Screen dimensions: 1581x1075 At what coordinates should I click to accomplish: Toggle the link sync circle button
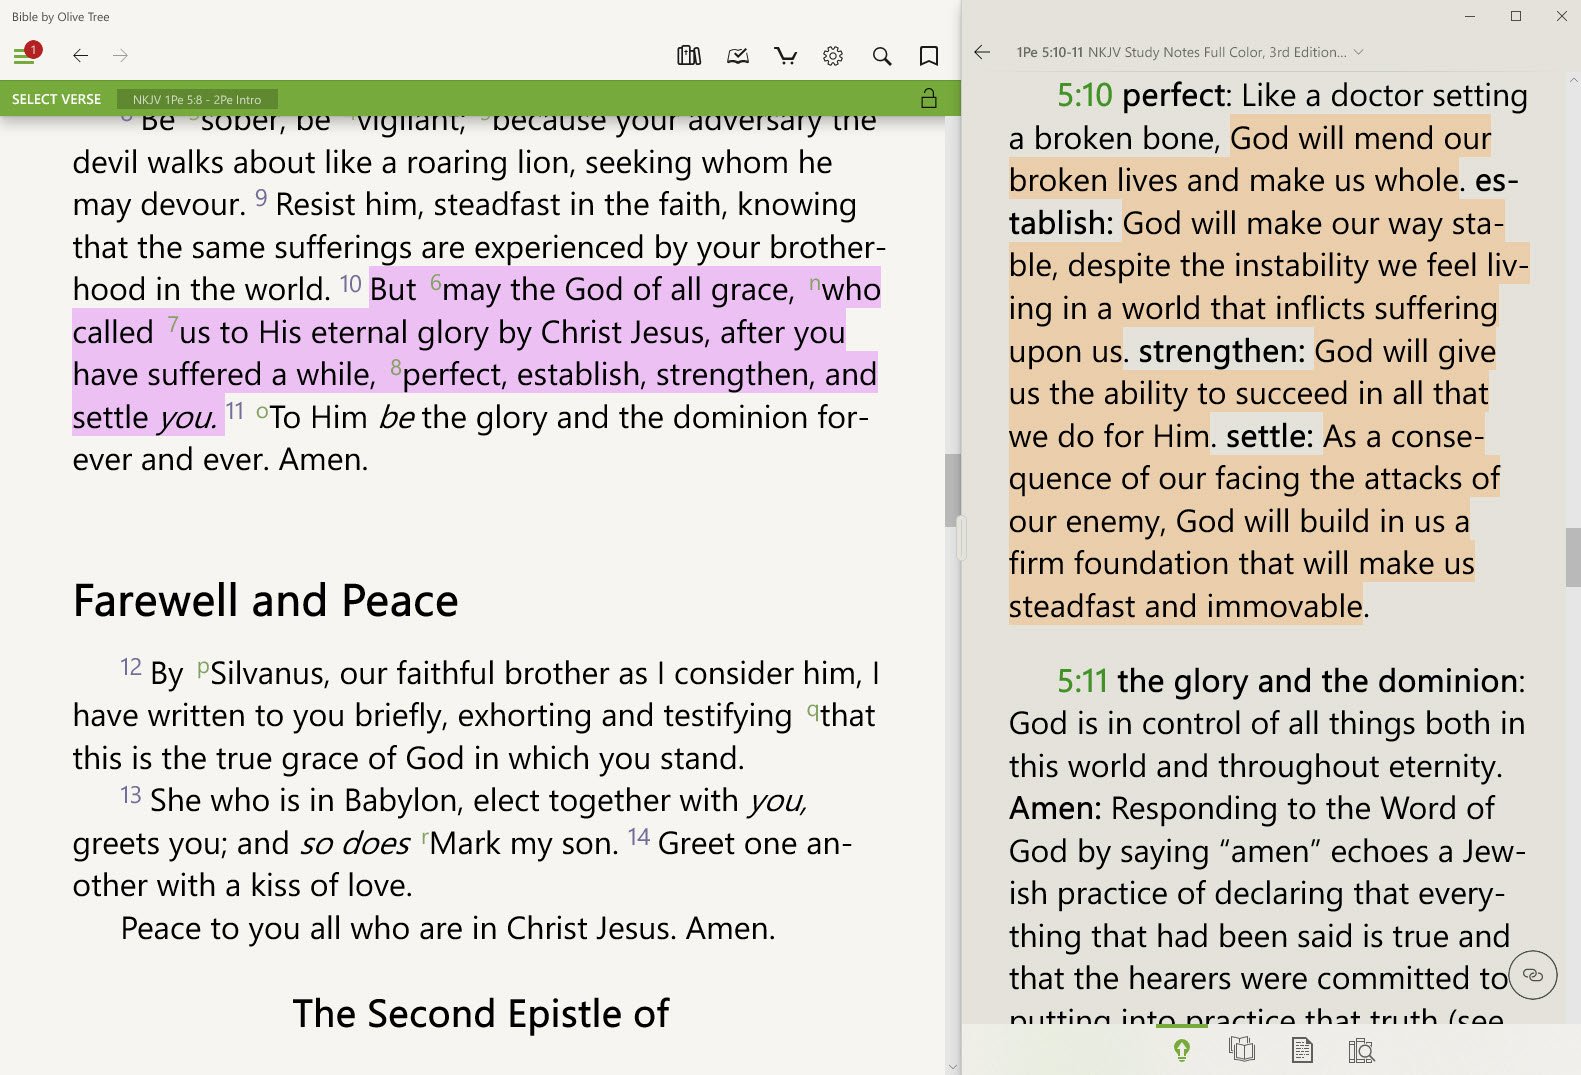1533,975
